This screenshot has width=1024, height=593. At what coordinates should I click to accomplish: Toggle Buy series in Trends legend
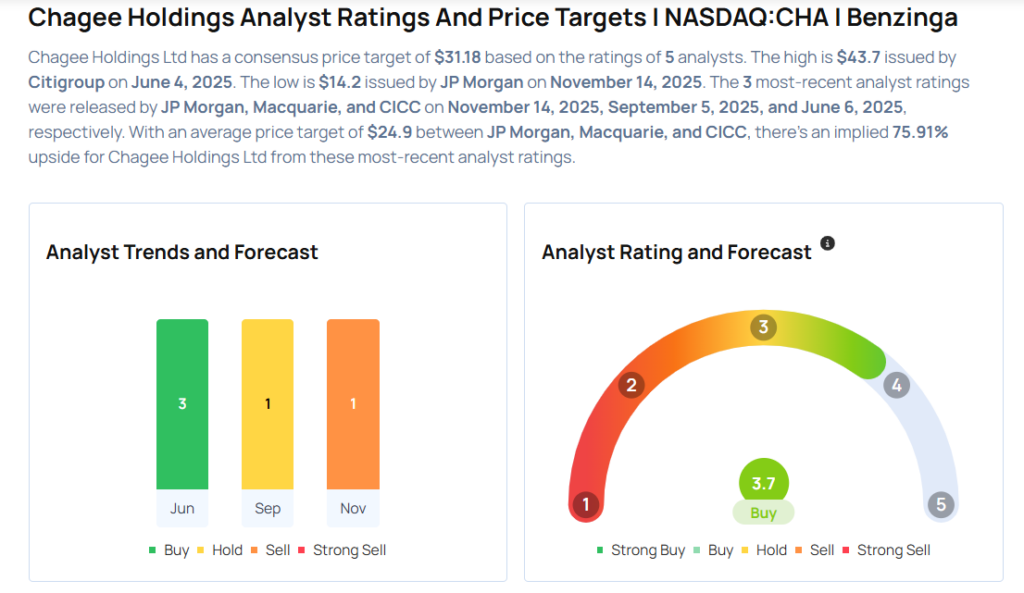pos(169,550)
